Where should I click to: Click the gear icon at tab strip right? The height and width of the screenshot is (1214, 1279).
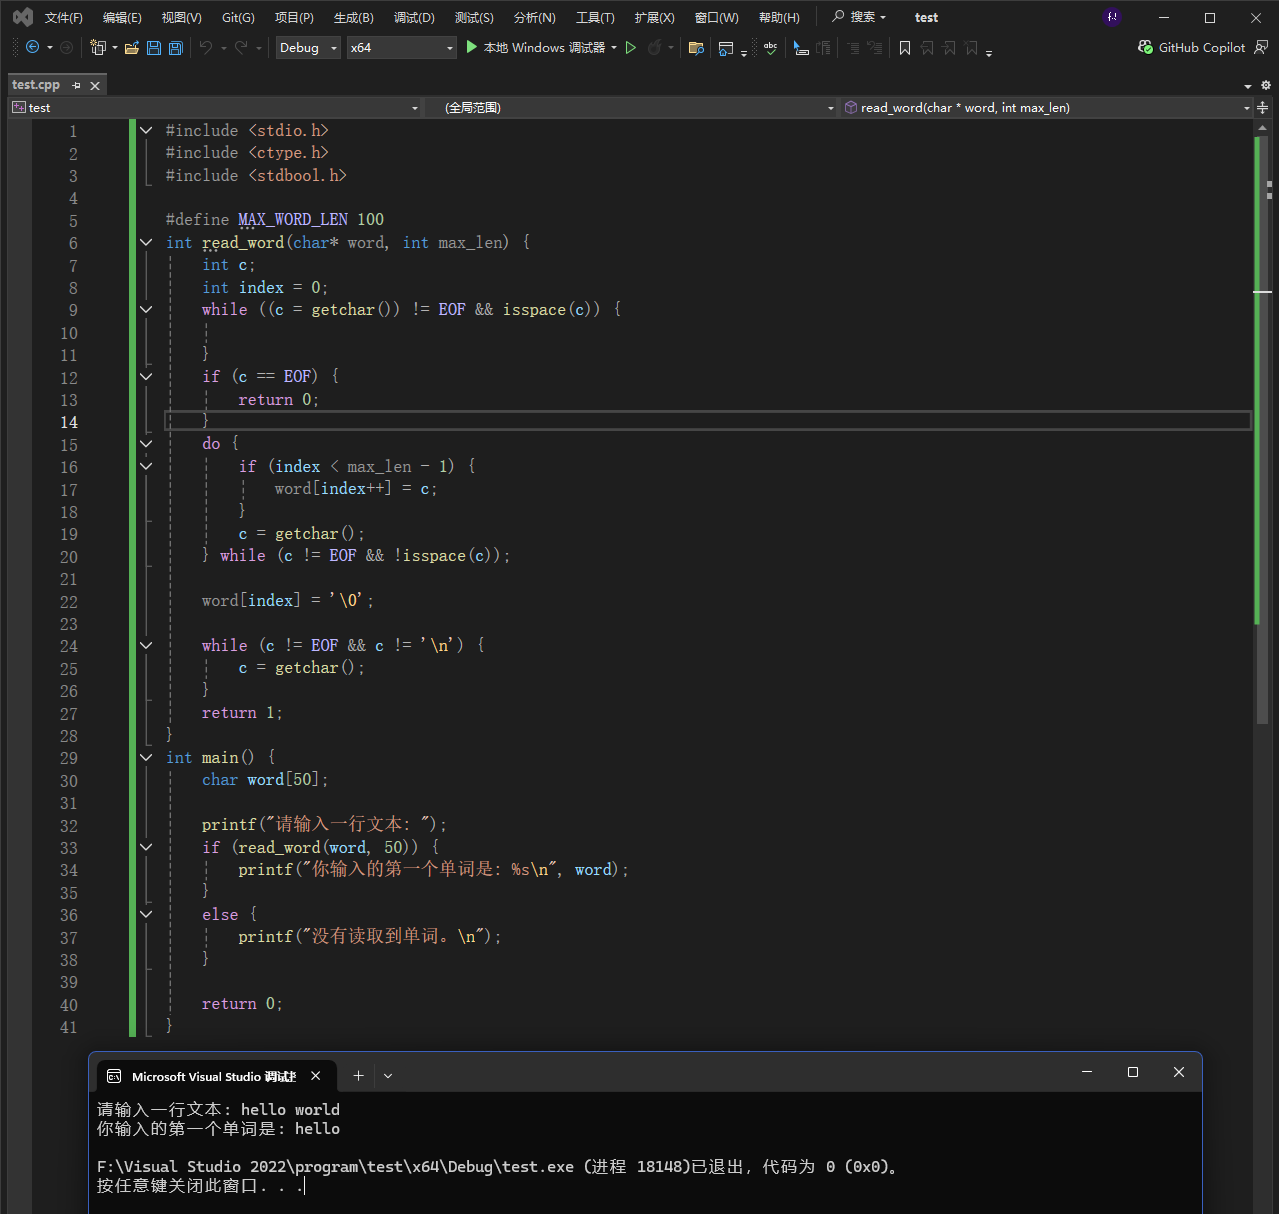click(x=1265, y=85)
